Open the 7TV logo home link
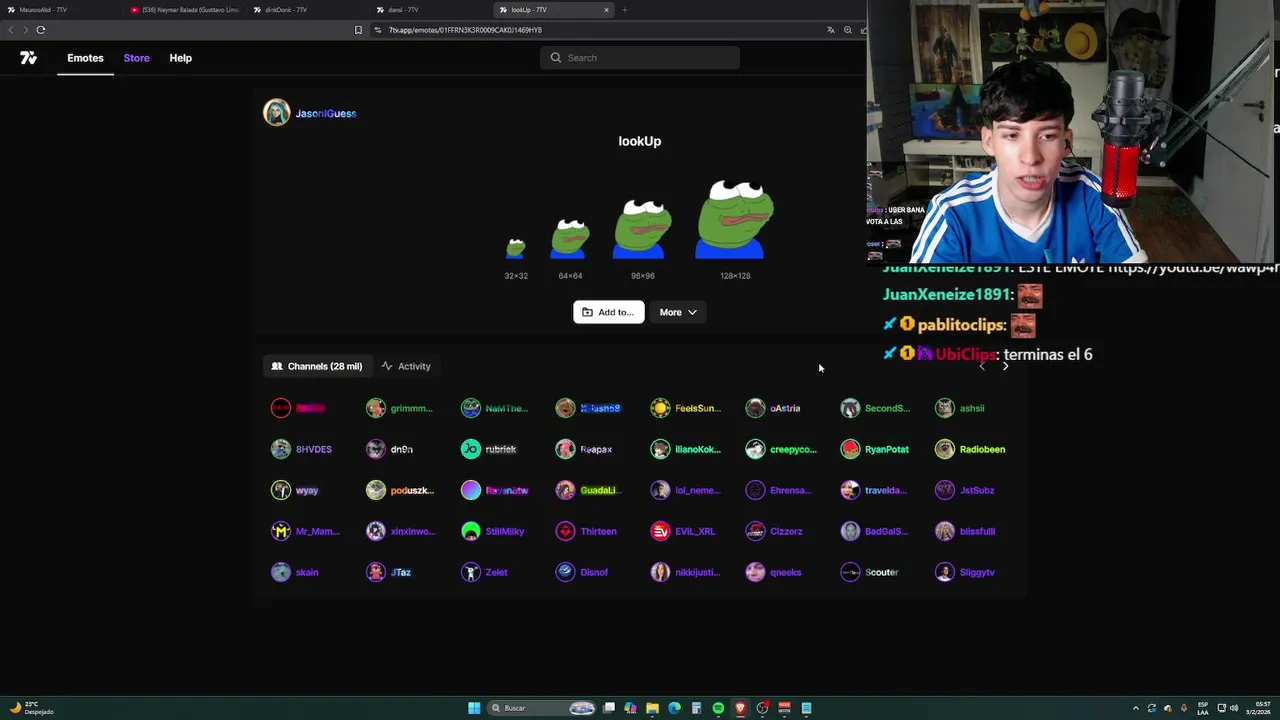Image resolution: width=1280 pixels, height=720 pixels. [28, 58]
